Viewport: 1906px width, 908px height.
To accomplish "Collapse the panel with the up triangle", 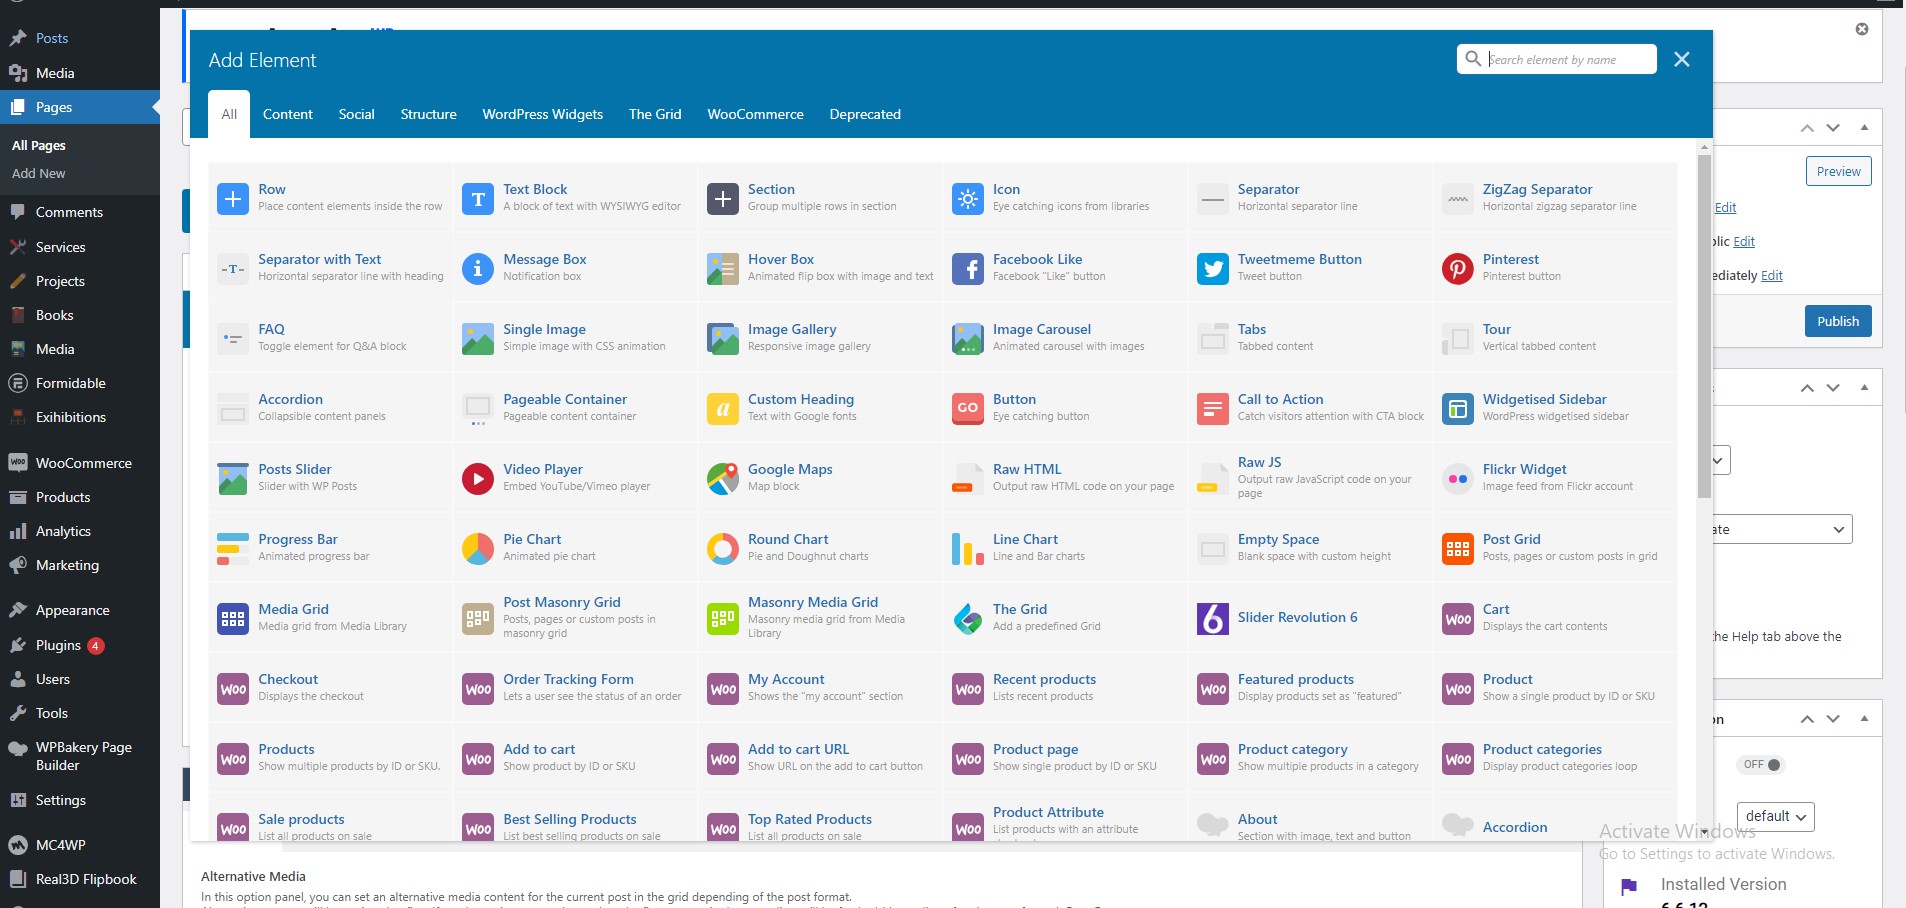I will click(1866, 127).
